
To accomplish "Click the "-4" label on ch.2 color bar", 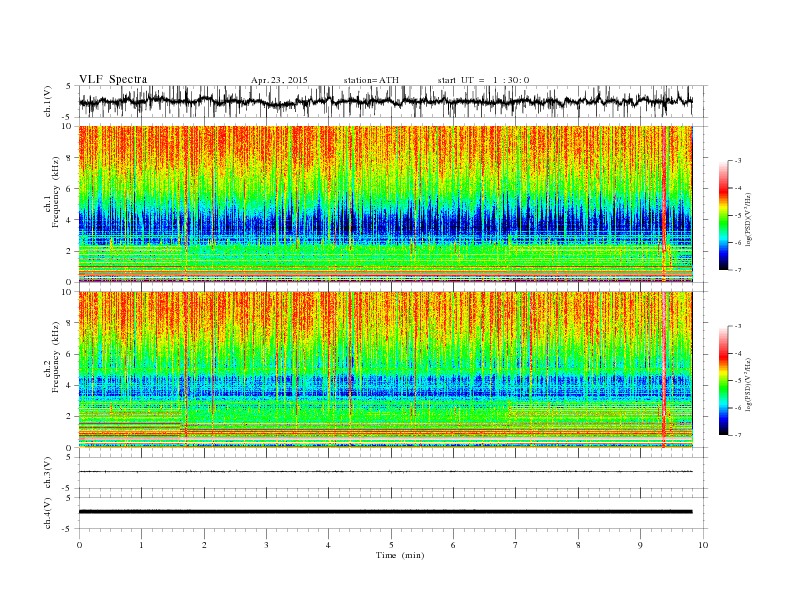I will click(x=737, y=353).
